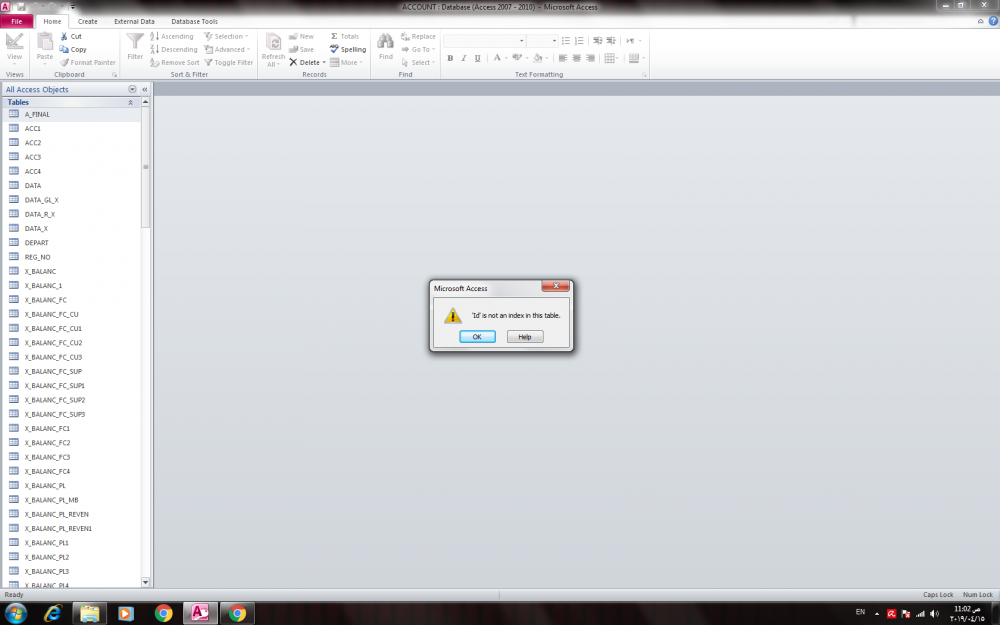The height and width of the screenshot is (625, 1000).
Task: Click the Replace icon
Action: pyautogui.click(x=405, y=36)
